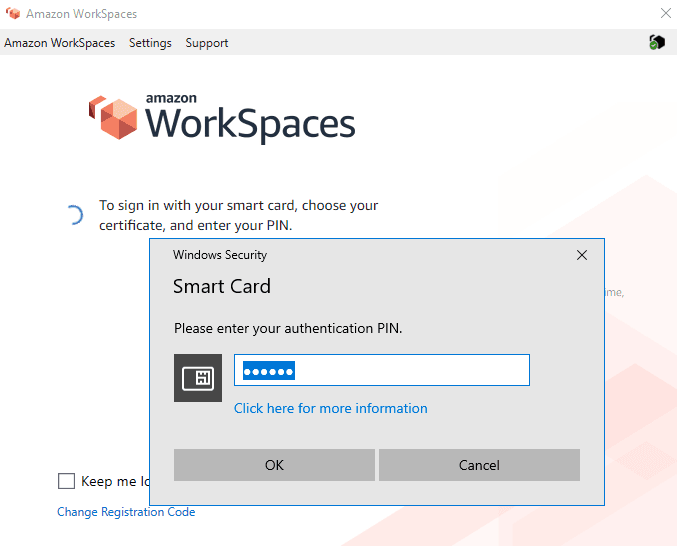Click the "Smart Card" dialog heading

pos(222,286)
